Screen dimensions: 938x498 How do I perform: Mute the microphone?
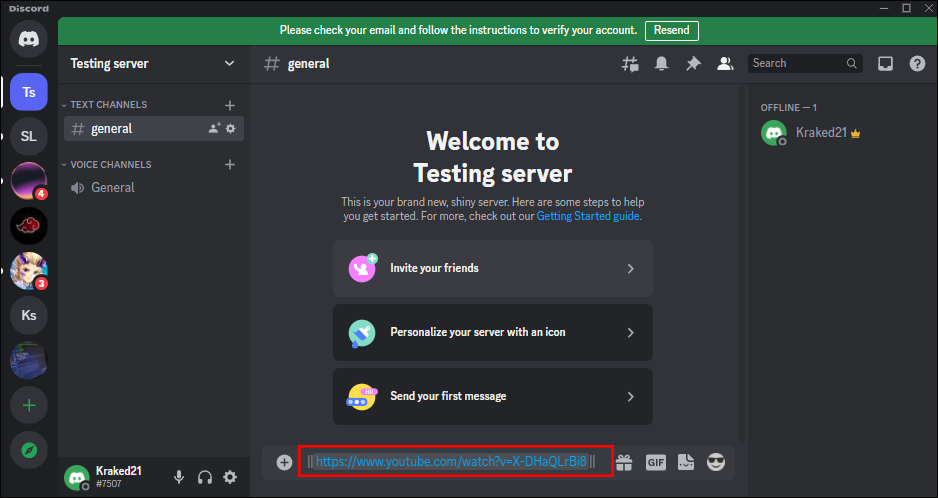pos(179,477)
